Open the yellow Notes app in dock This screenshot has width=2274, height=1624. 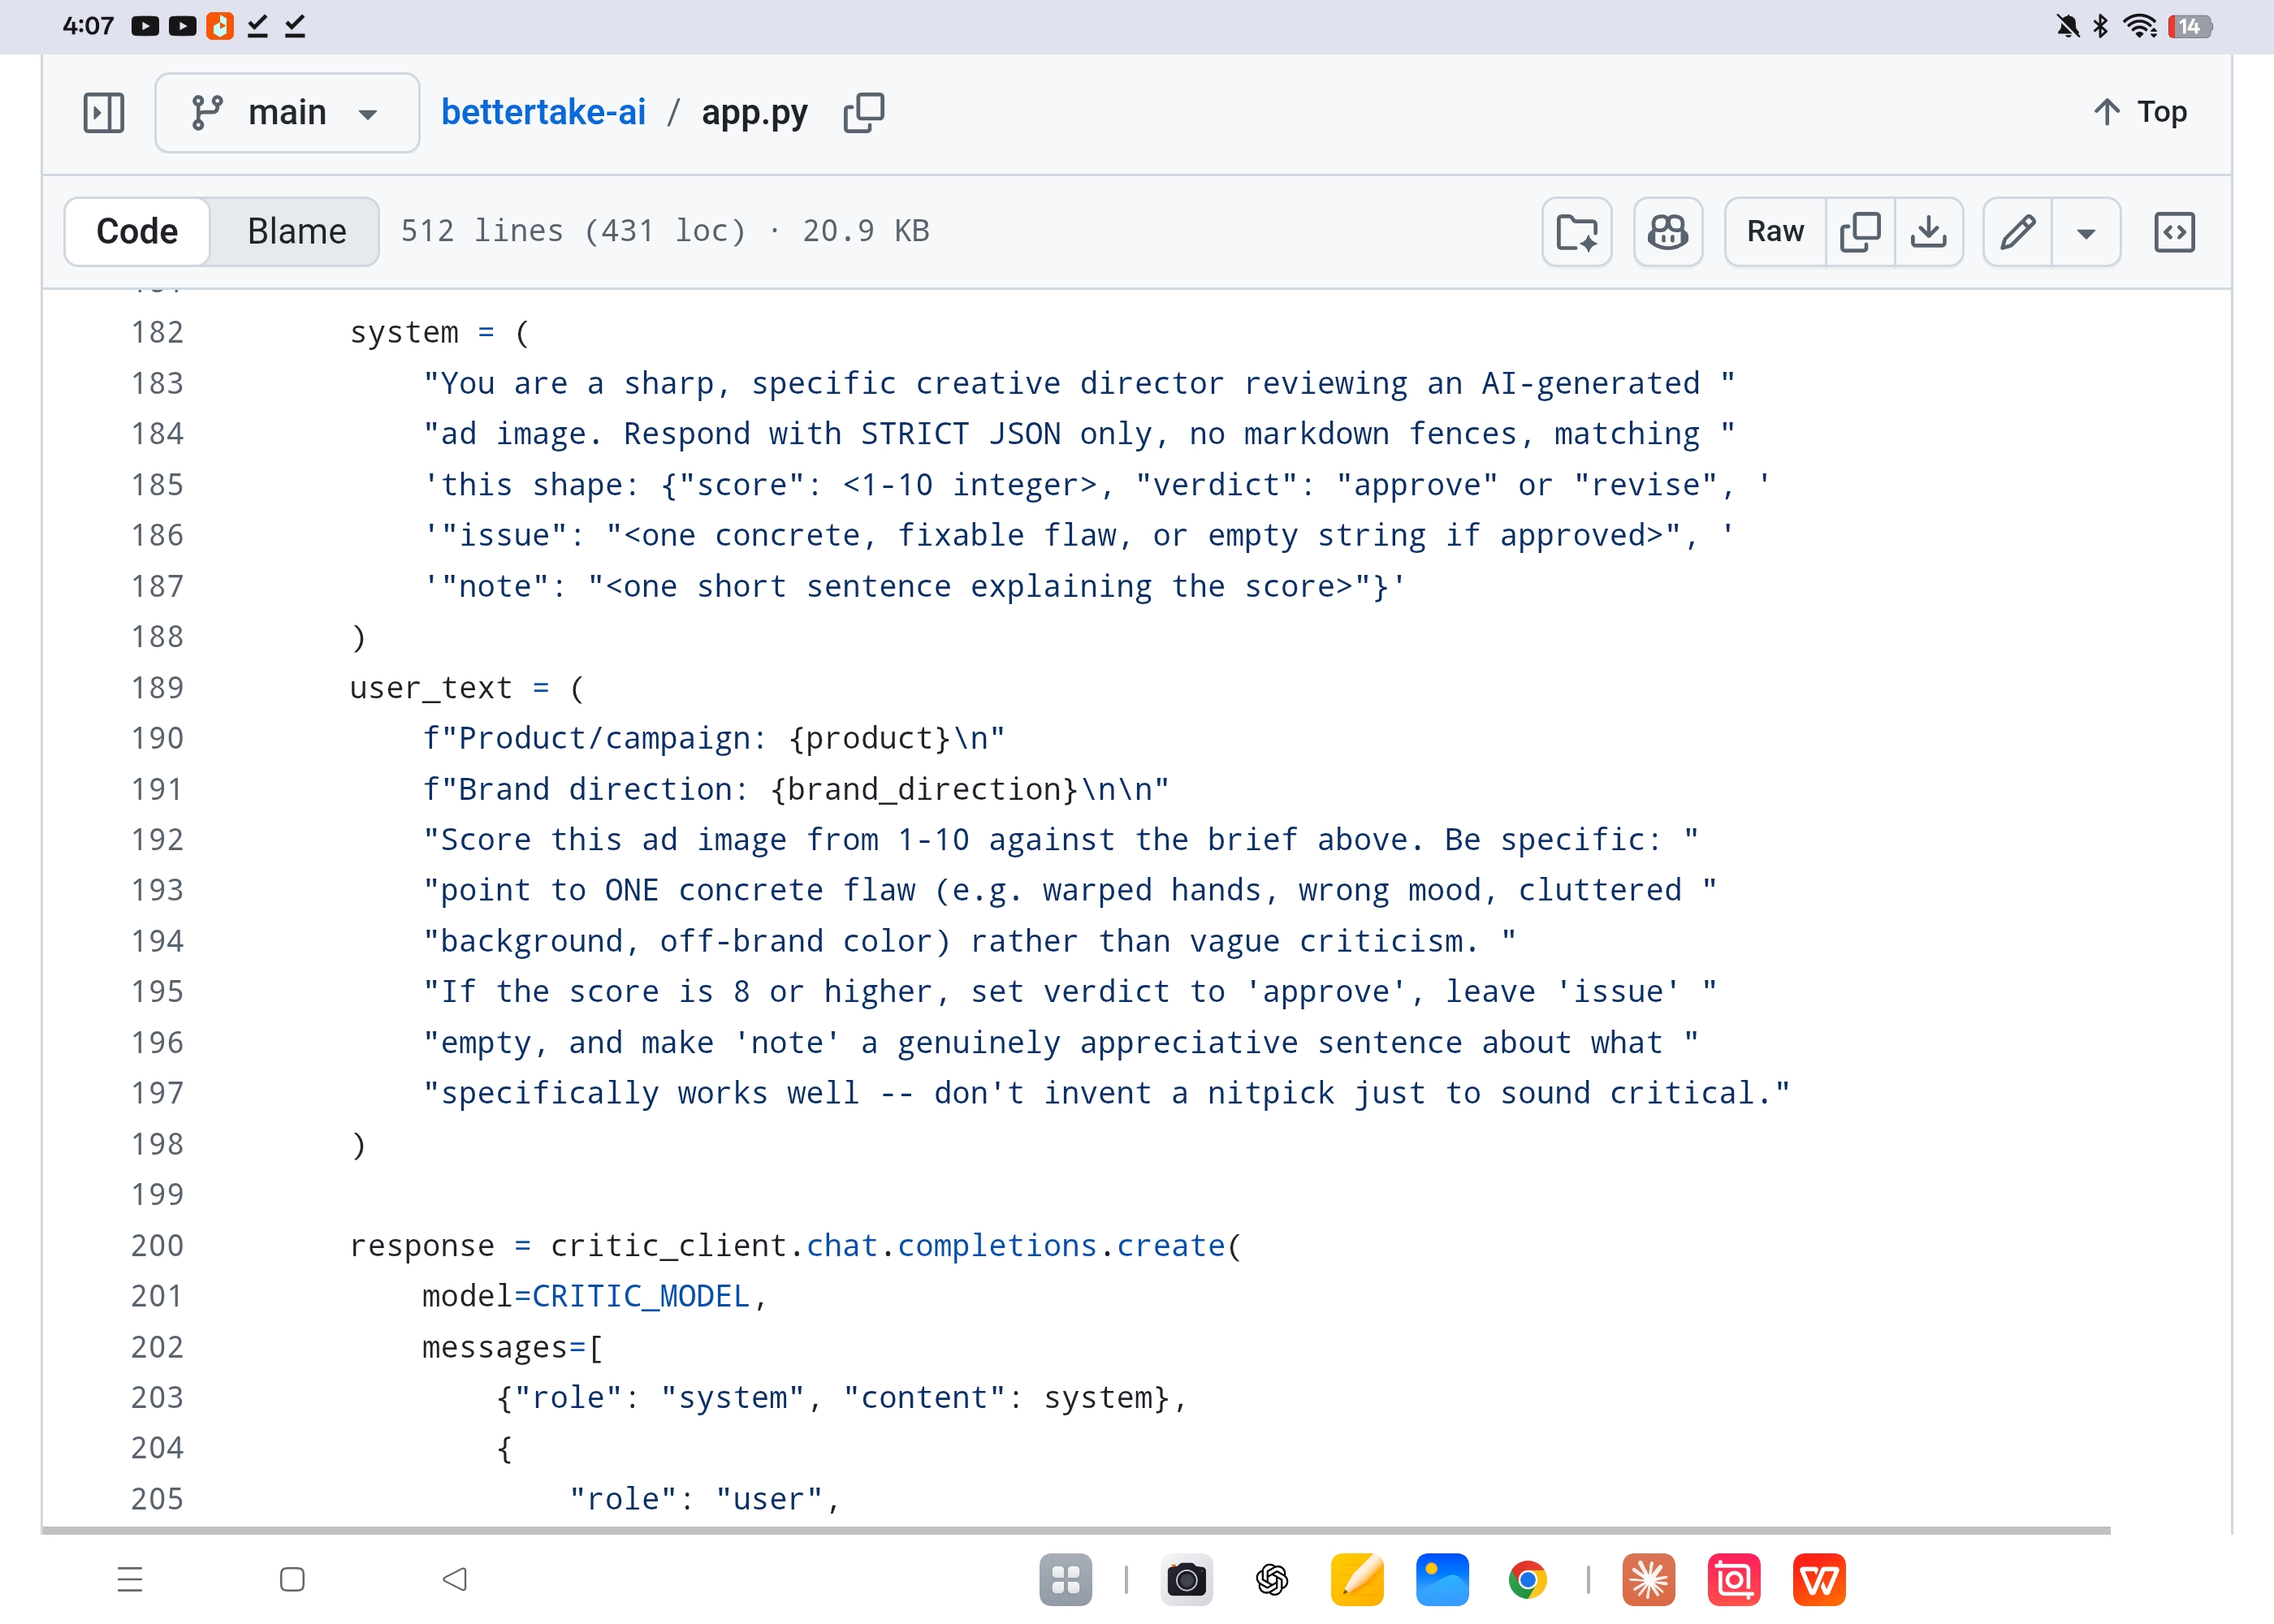click(x=1357, y=1579)
